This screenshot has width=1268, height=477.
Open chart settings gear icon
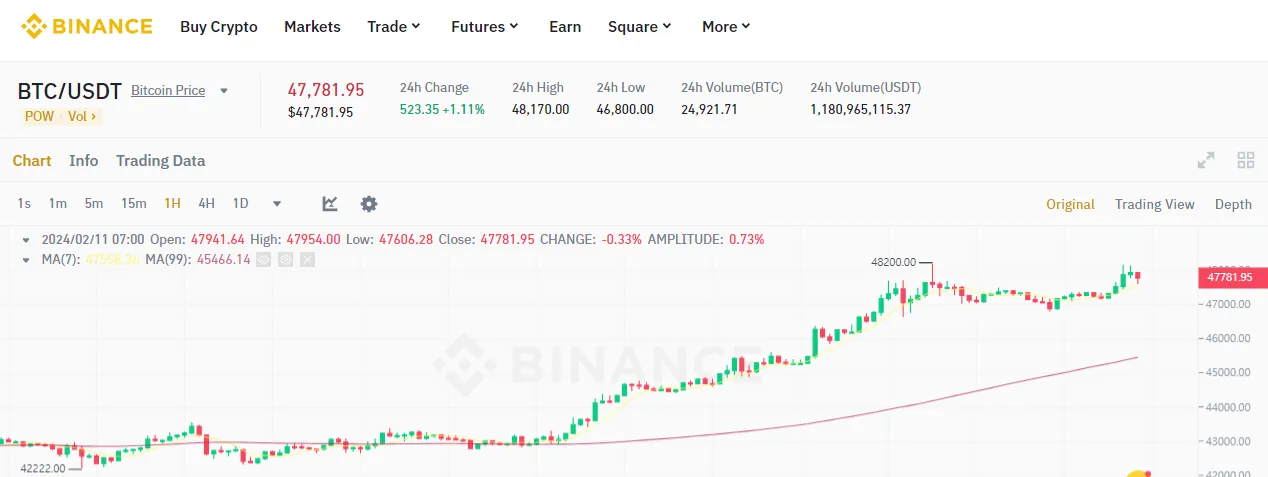(x=369, y=204)
